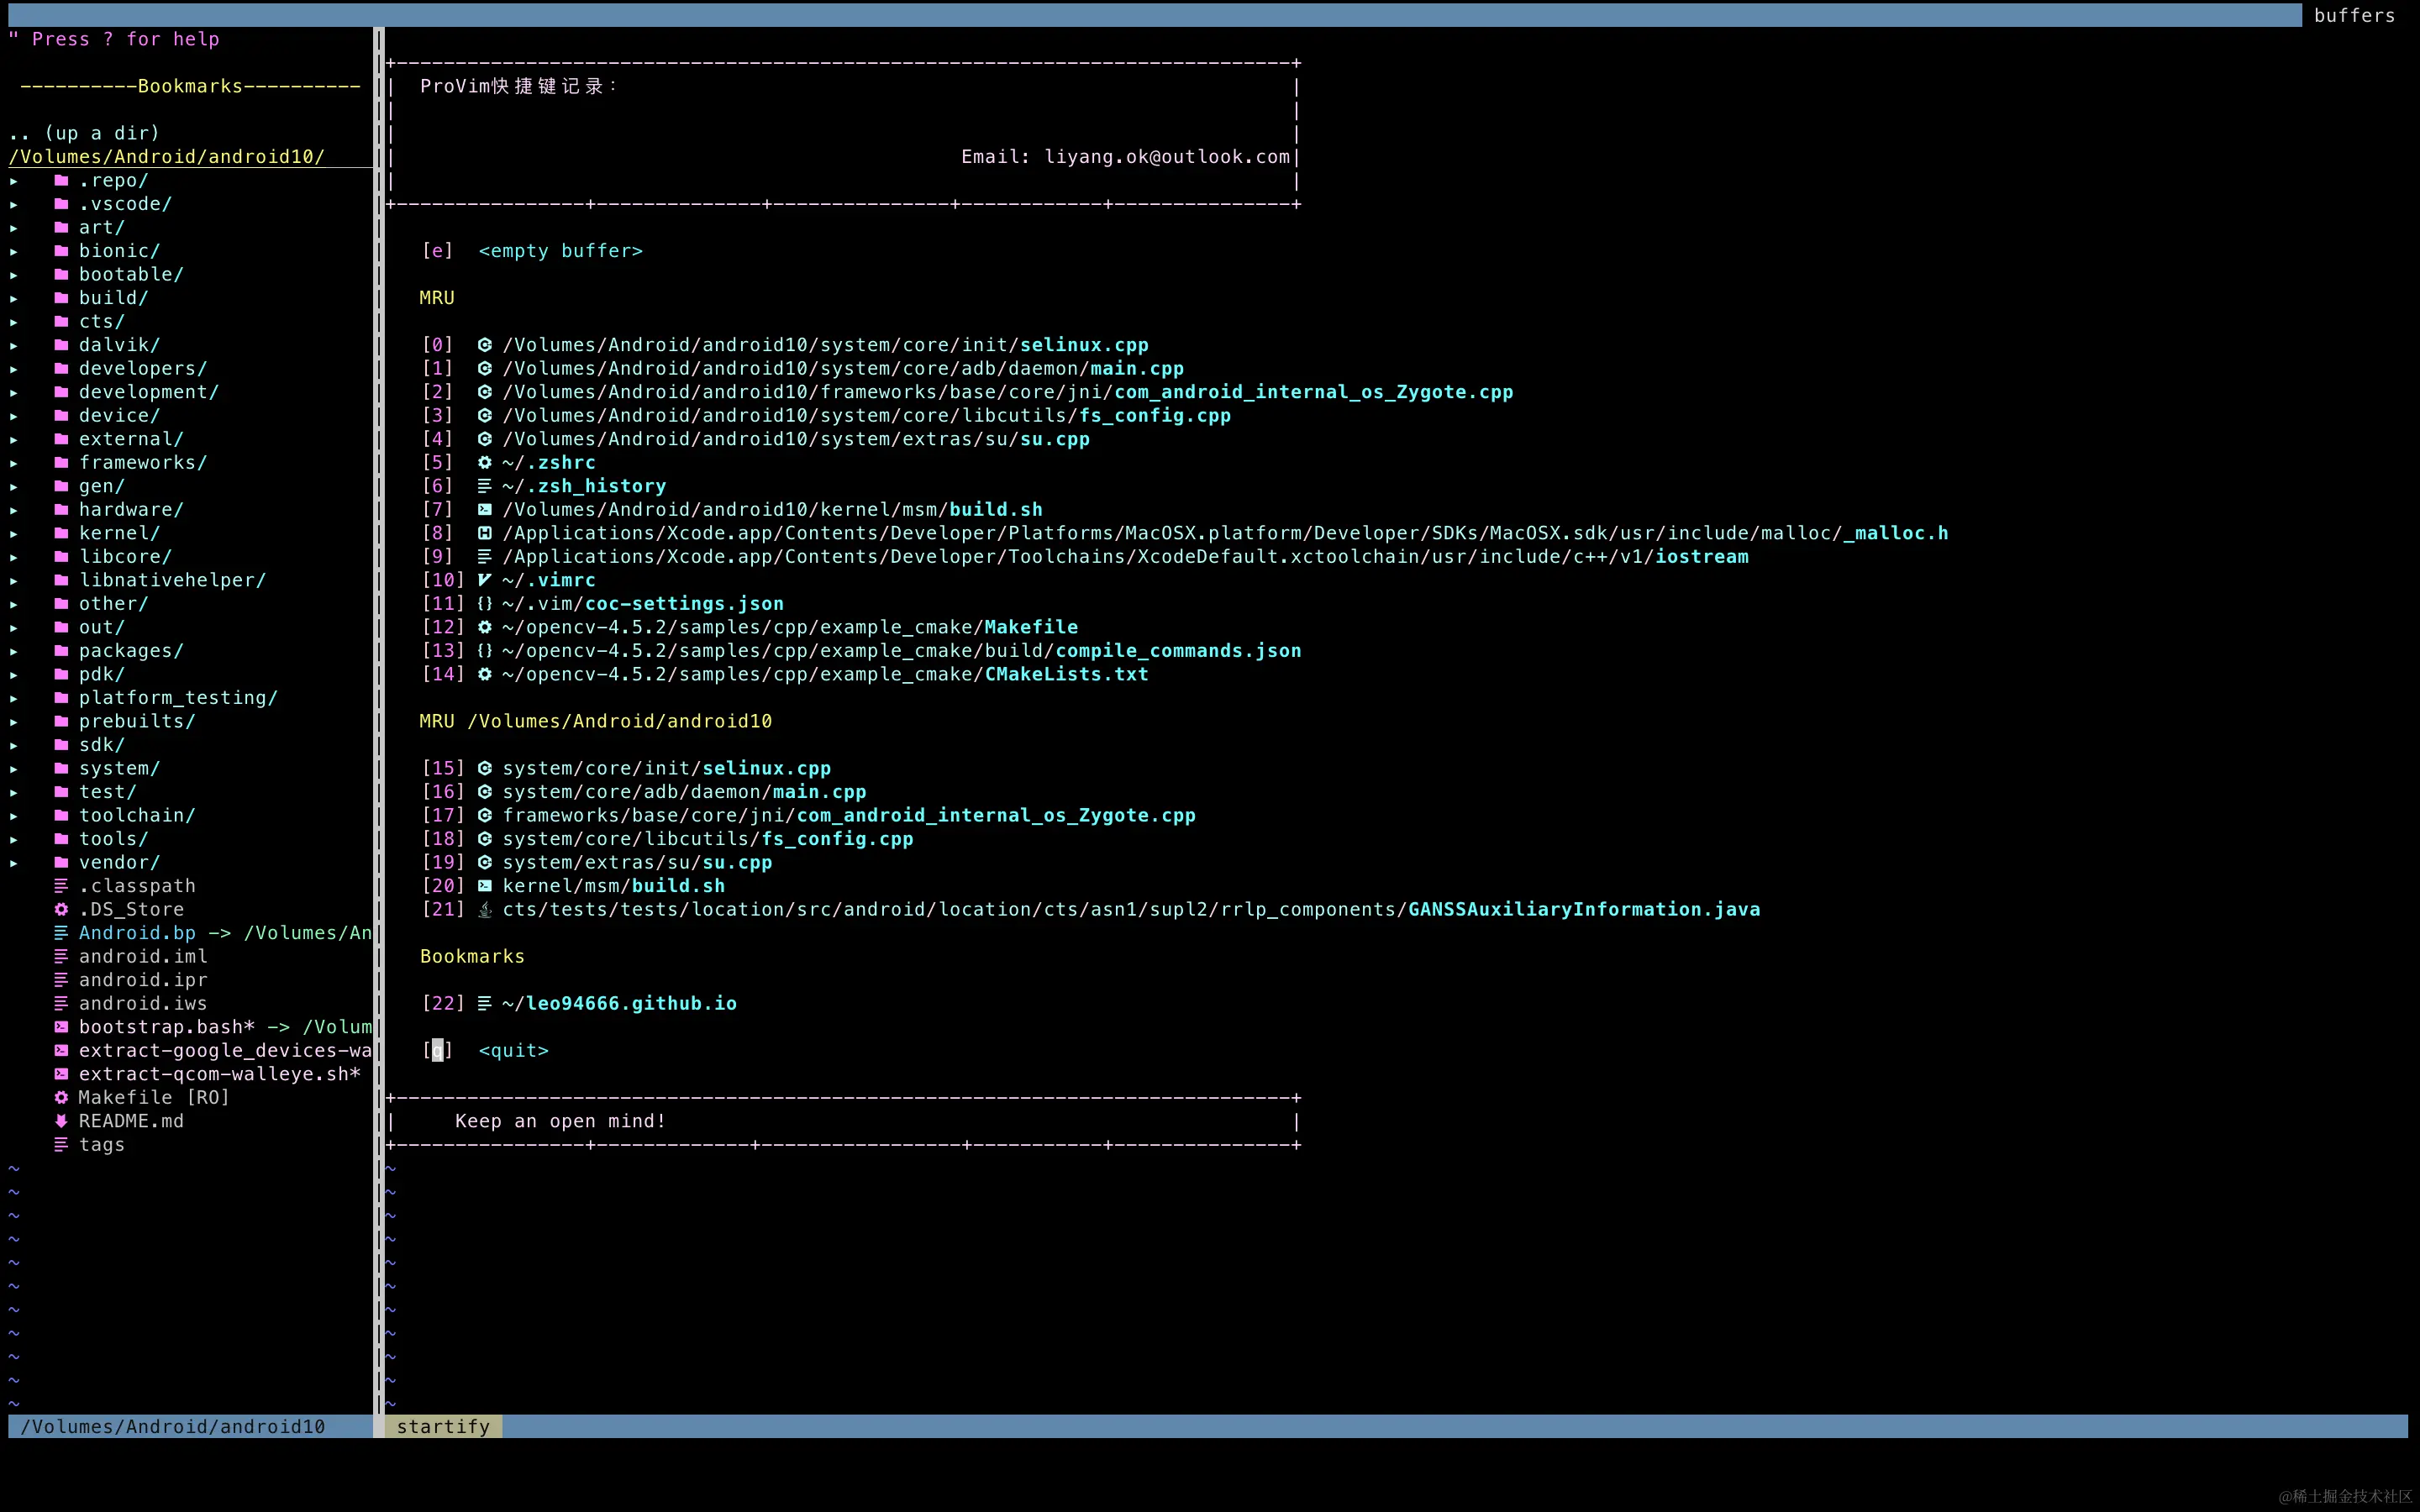
Task: Click the Java icon next to GANSSAuxiliaryInformation.java
Action: tap(484, 910)
